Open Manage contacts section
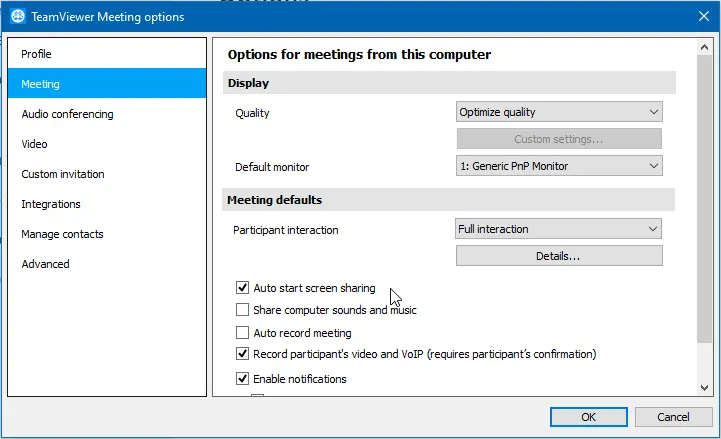 coord(107,234)
